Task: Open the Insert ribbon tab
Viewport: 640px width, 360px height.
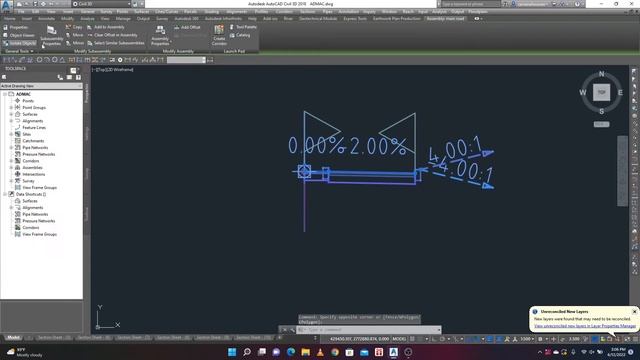Action: (x=27, y=19)
